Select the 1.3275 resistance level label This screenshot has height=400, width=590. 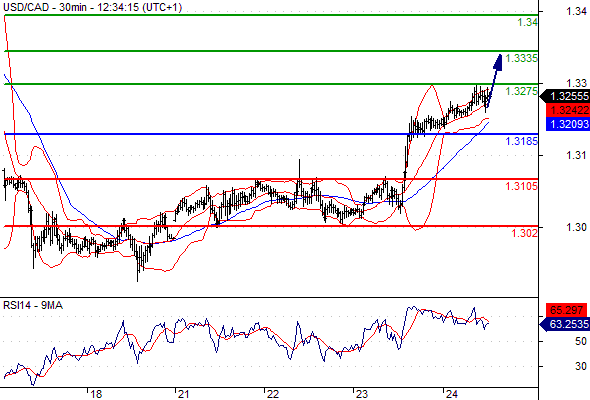tap(522, 91)
